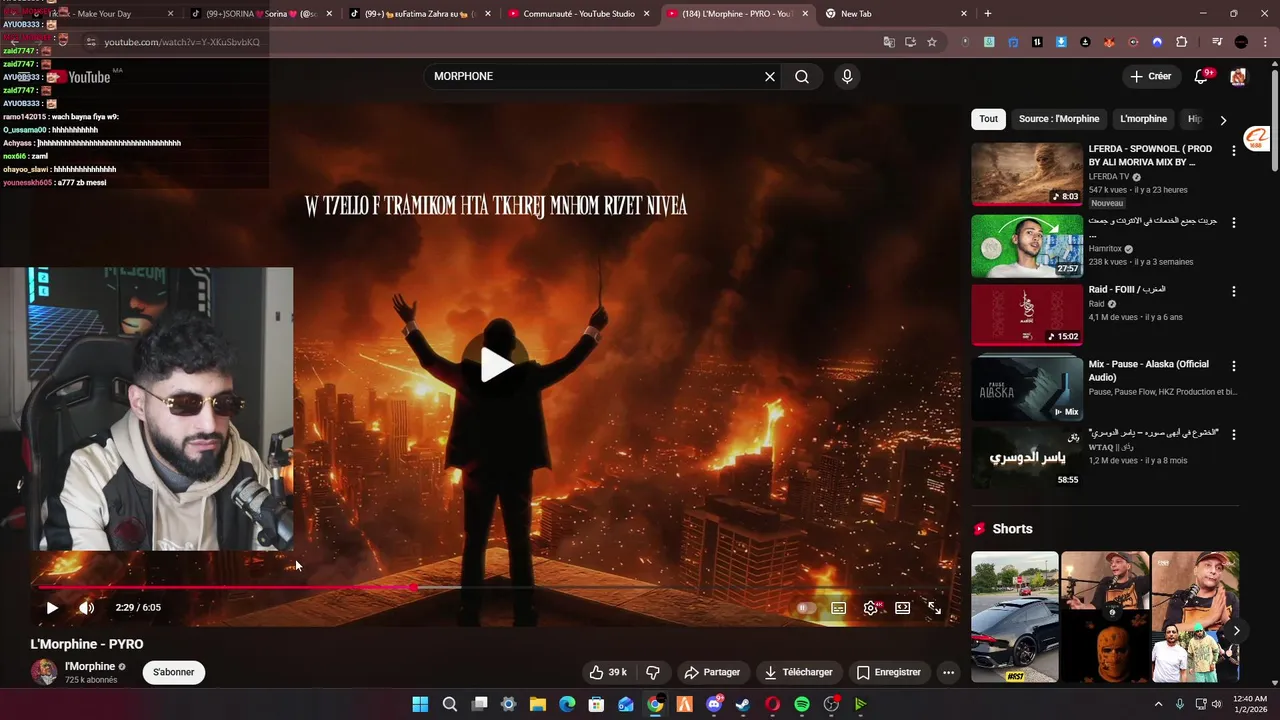Open options menu for WTAQ video

(x=1233, y=435)
